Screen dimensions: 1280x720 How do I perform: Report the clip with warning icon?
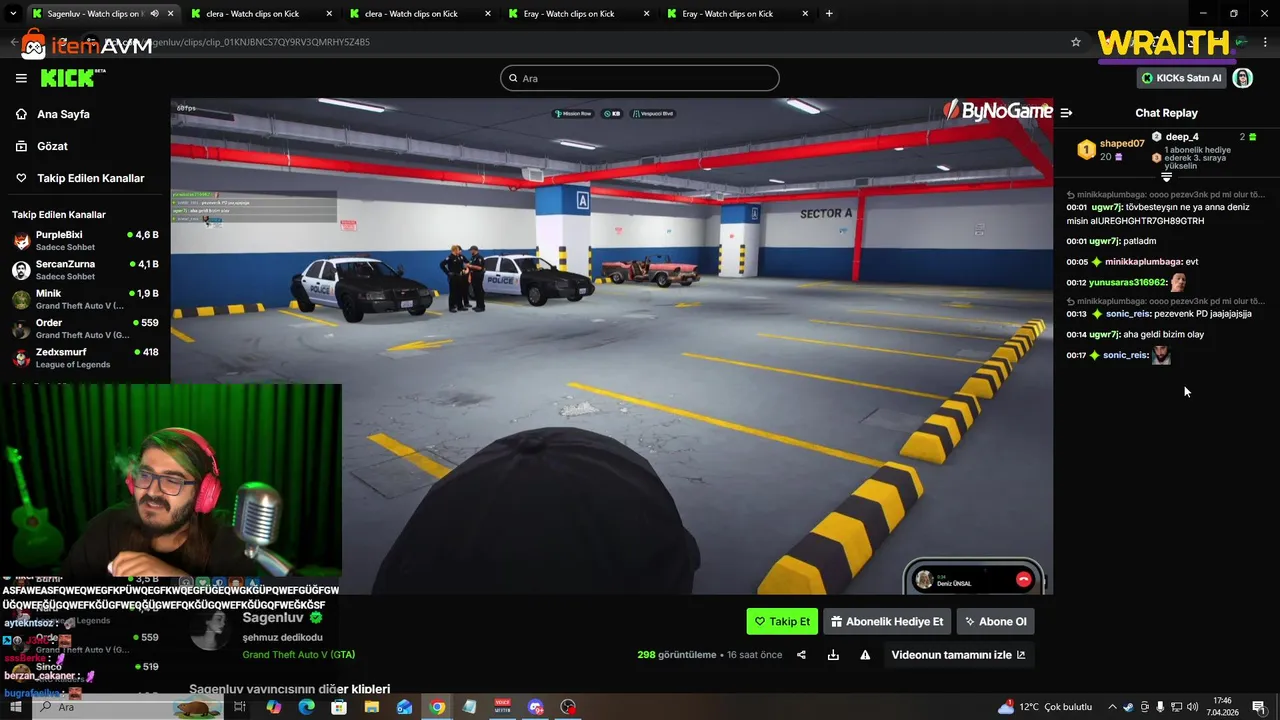click(865, 655)
